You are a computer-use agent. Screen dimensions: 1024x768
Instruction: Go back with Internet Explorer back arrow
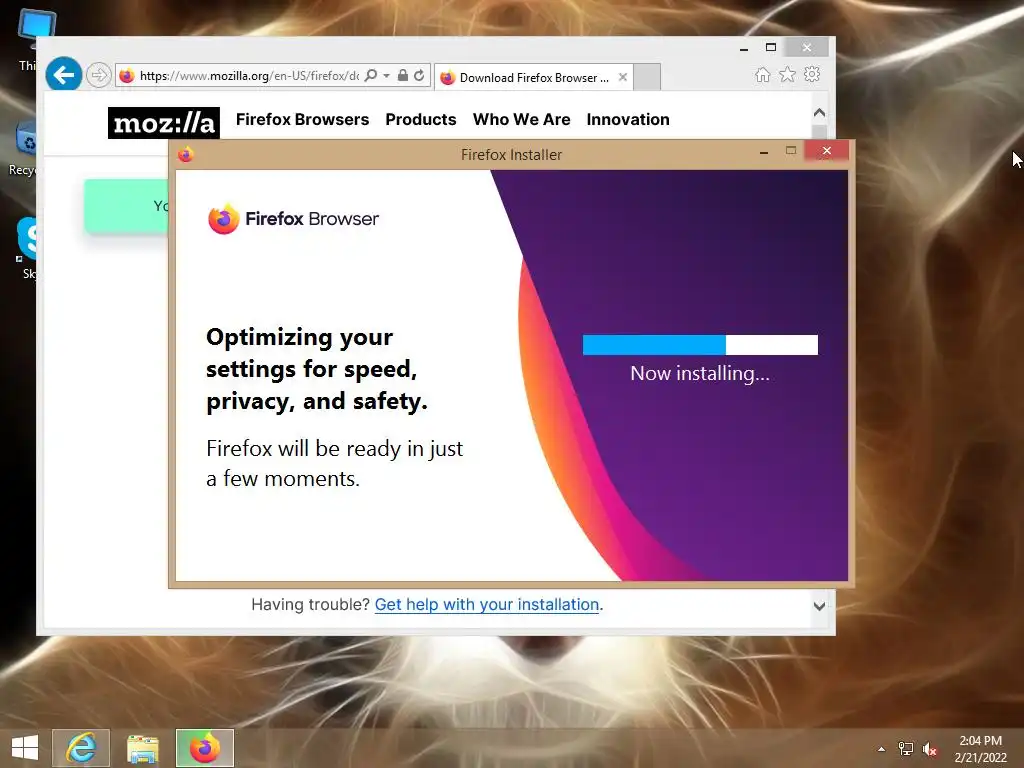[x=63, y=75]
